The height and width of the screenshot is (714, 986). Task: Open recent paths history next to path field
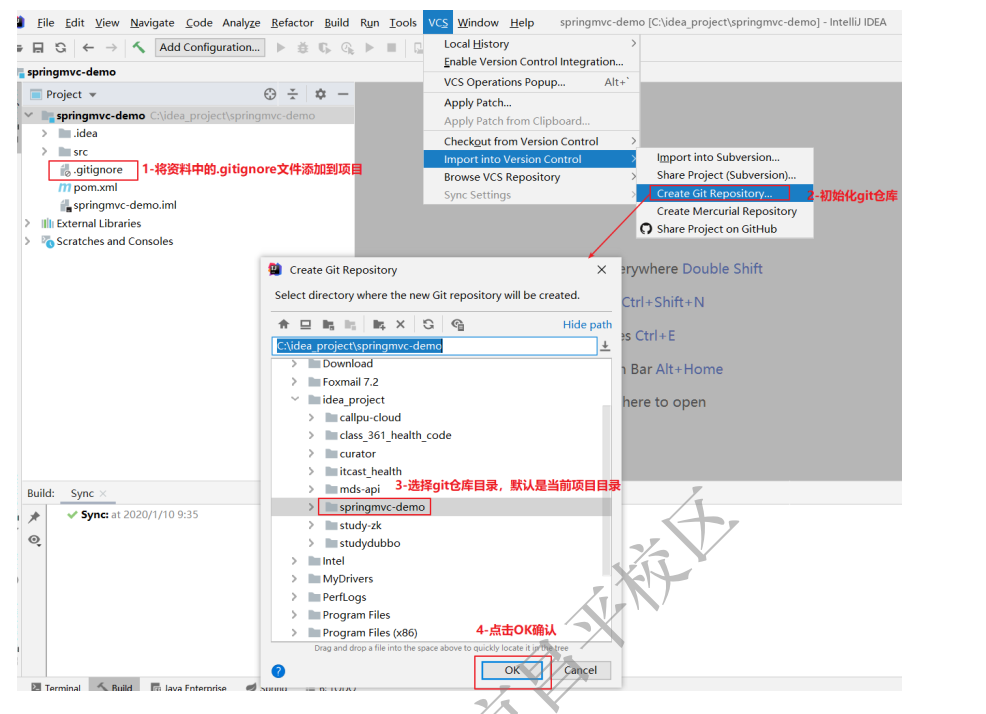click(605, 345)
